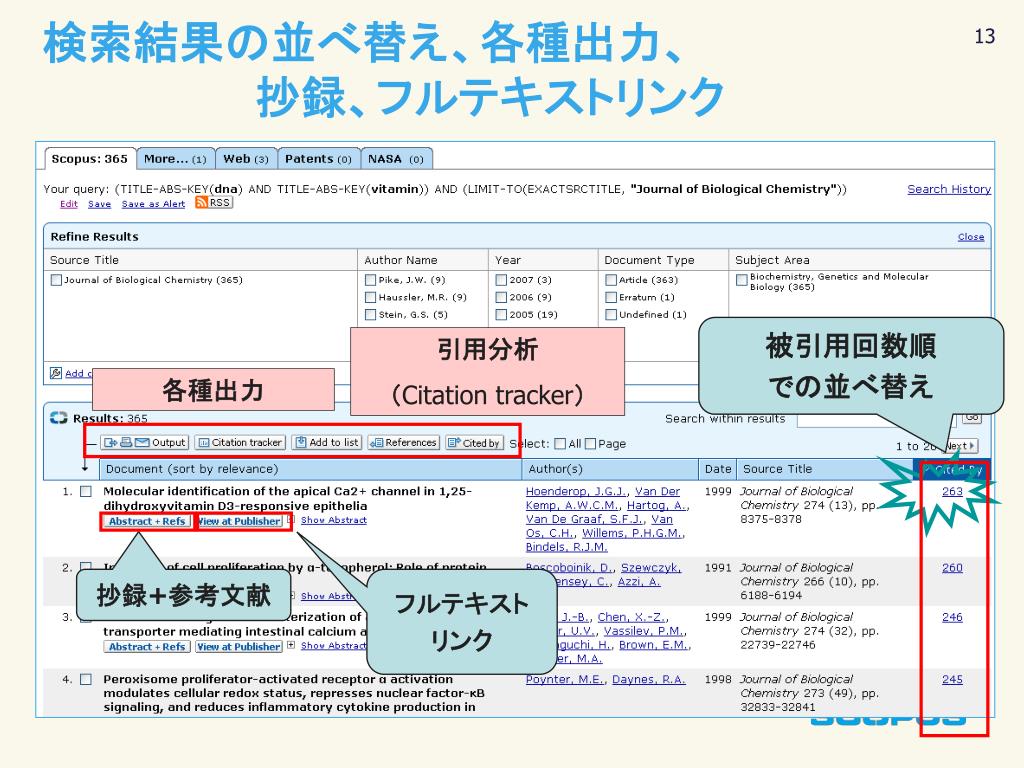Click the Cited by button
The width and height of the screenshot is (1024, 768).
tap(475, 443)
